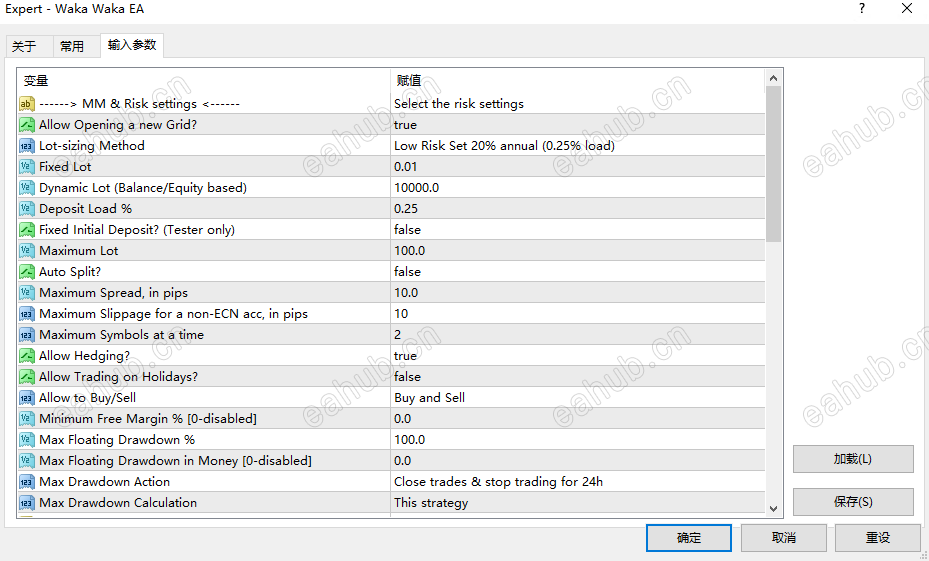Click the Allow Hedging true value
The height and width of the screenshot is (561, 929).
[x=405, y=356]
